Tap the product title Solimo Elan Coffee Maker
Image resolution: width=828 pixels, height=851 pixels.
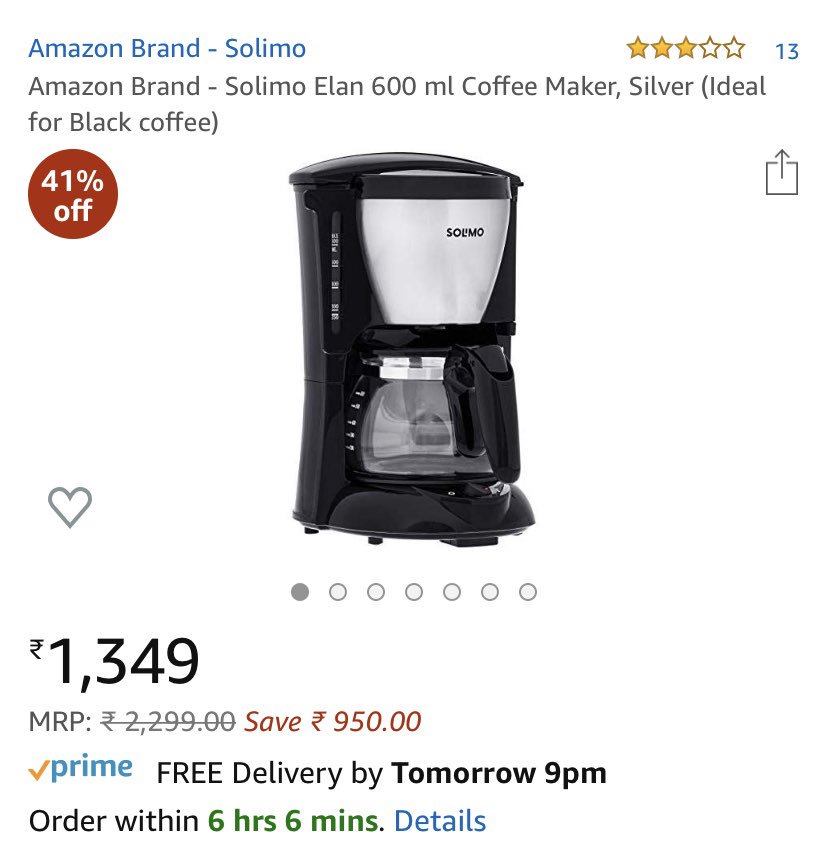[397, 104]
